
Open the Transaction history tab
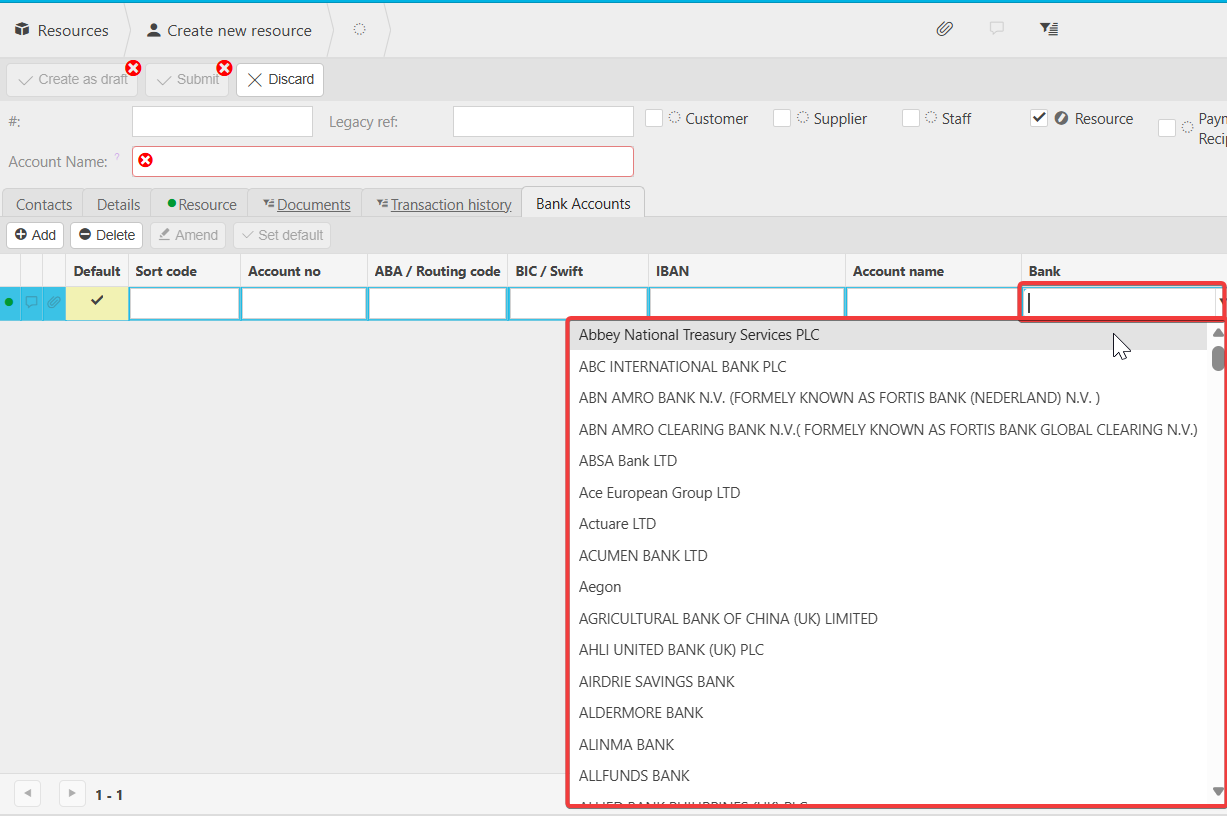[x=443, y=204]
